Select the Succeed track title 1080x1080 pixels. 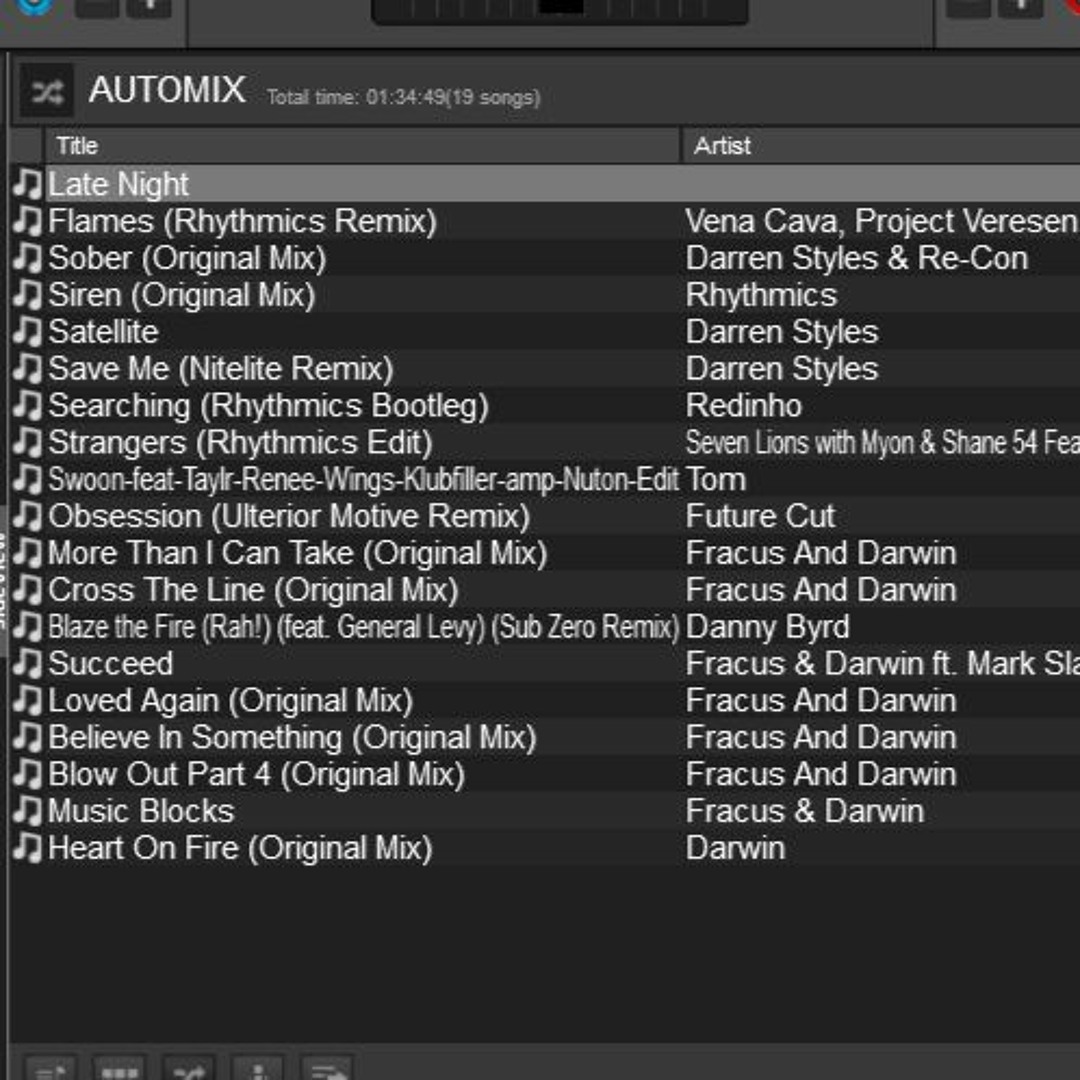click(x=110, y=663)
